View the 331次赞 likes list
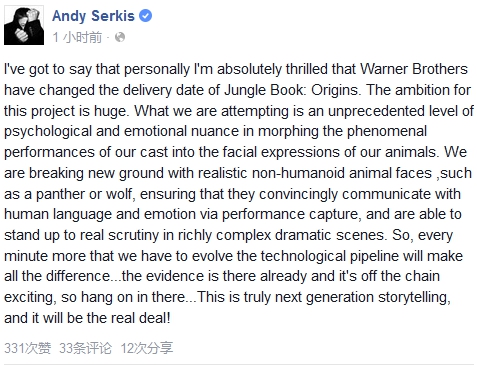The image size is (477, 365). pos(28,348)
